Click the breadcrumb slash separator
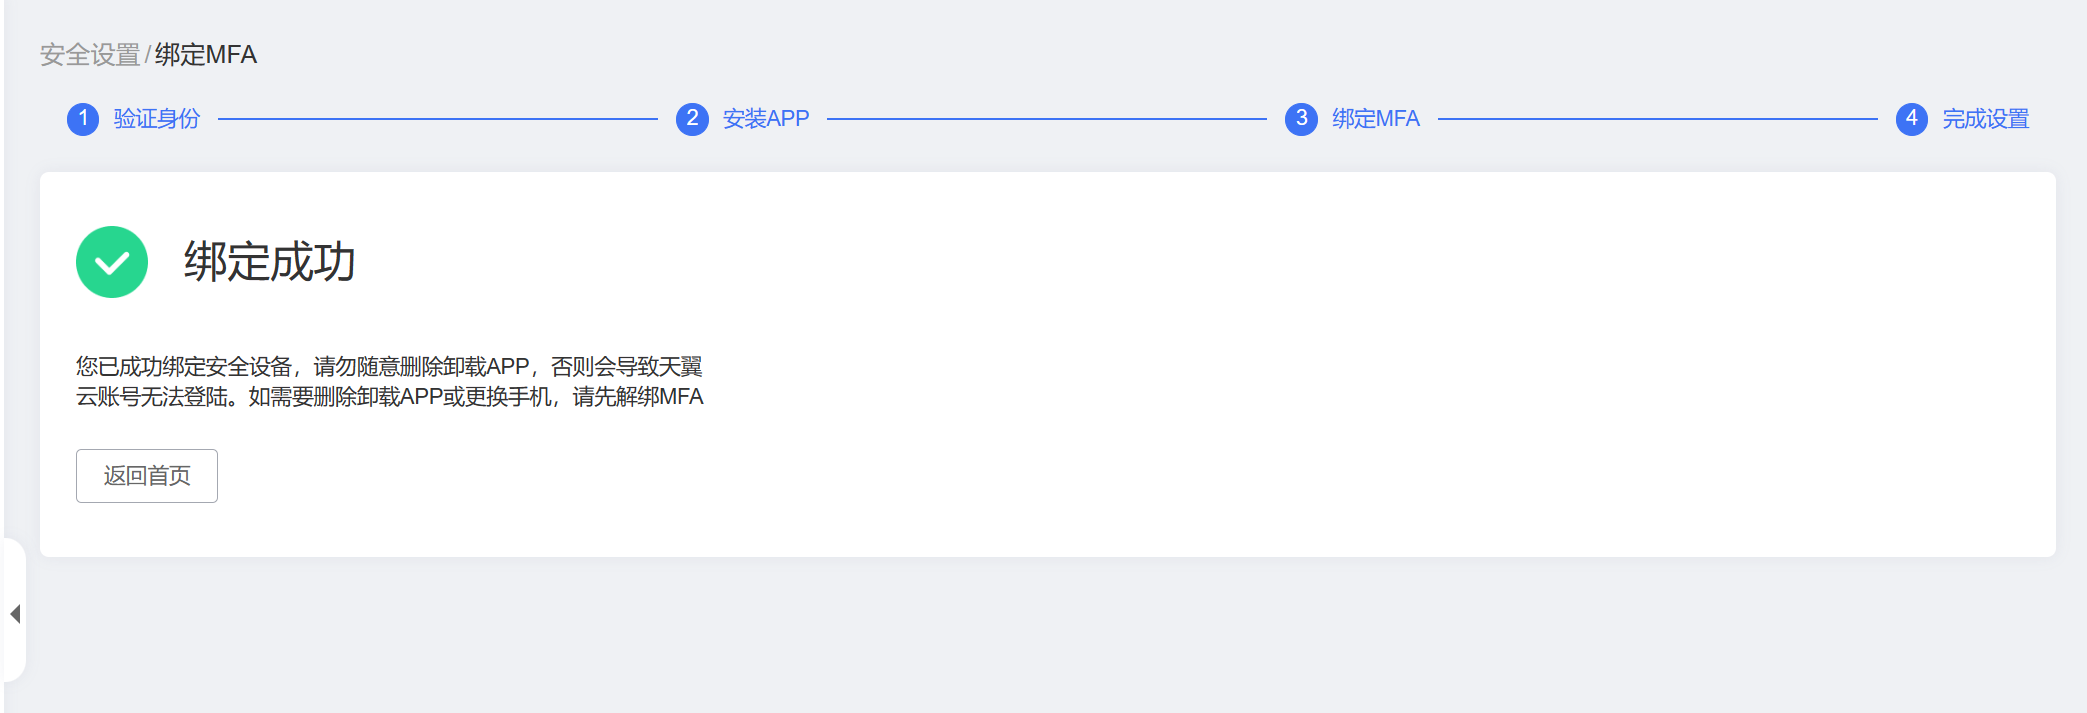 (148, 55)
